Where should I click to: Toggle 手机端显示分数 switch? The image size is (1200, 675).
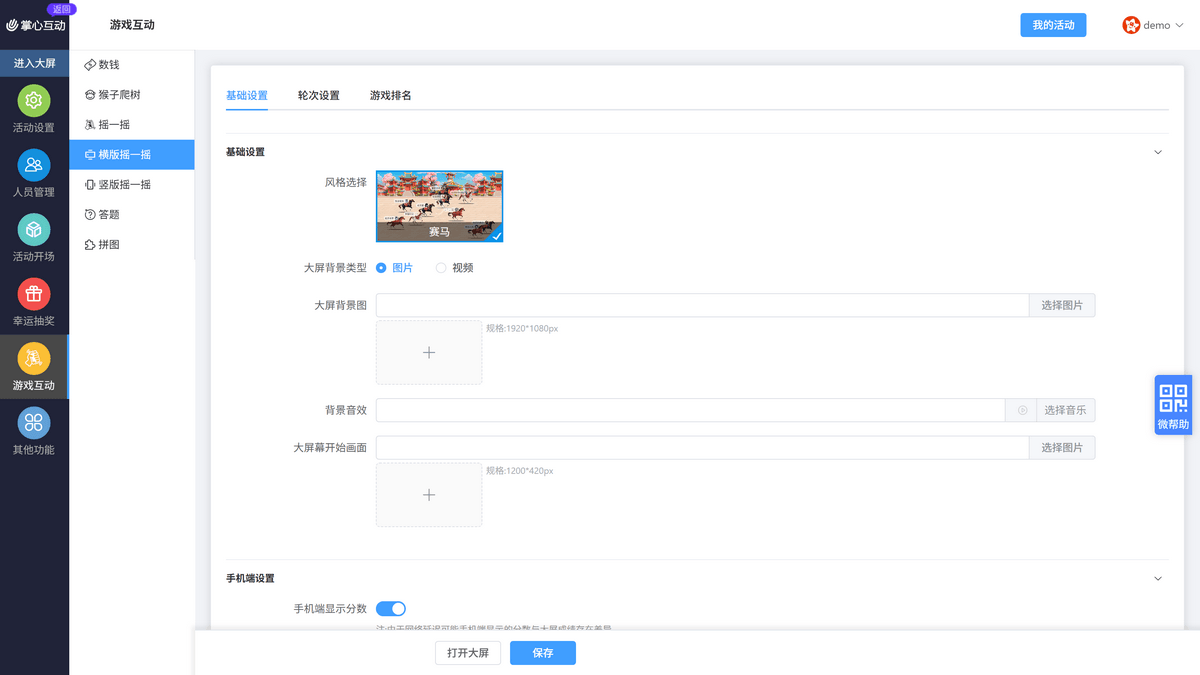391,609
